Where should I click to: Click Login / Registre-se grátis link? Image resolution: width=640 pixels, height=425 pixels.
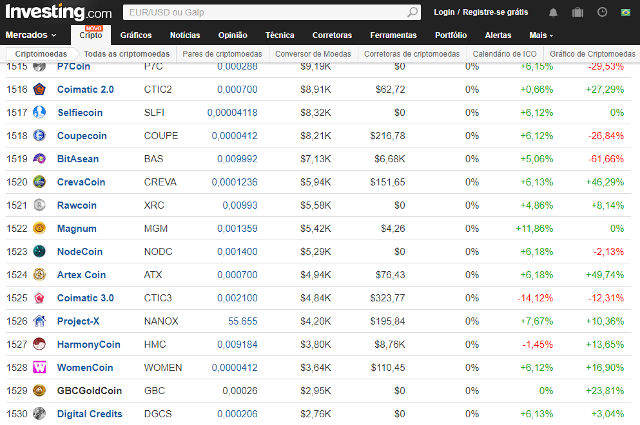click(481, 12)
